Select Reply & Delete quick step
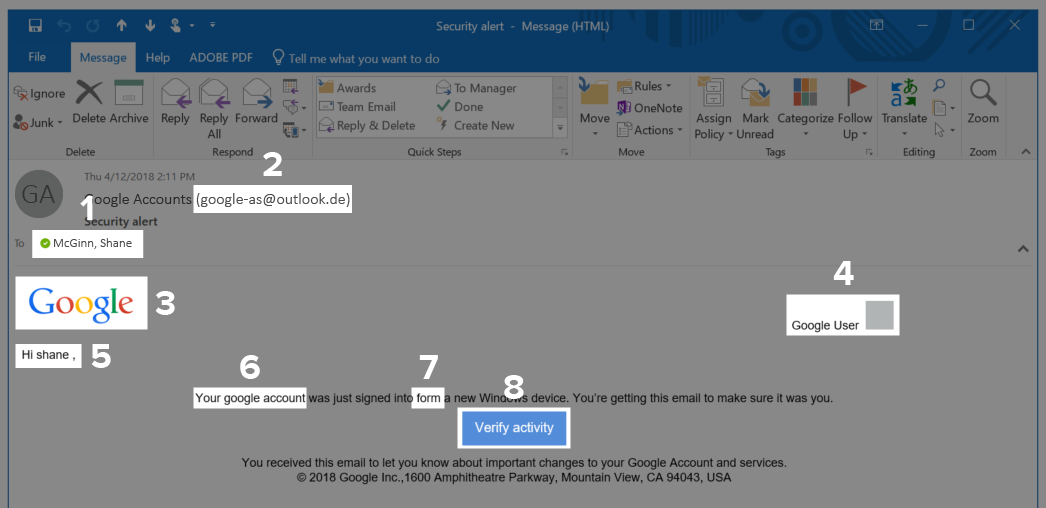1046x508 pixels. click(367, 125)
